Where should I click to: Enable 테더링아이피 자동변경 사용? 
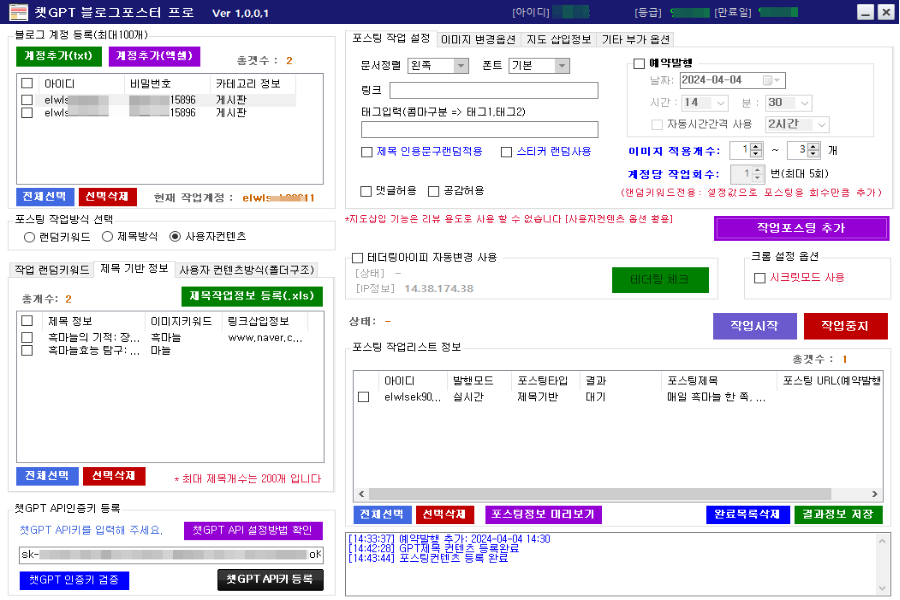pyautogui.click(x=358, y=257)
